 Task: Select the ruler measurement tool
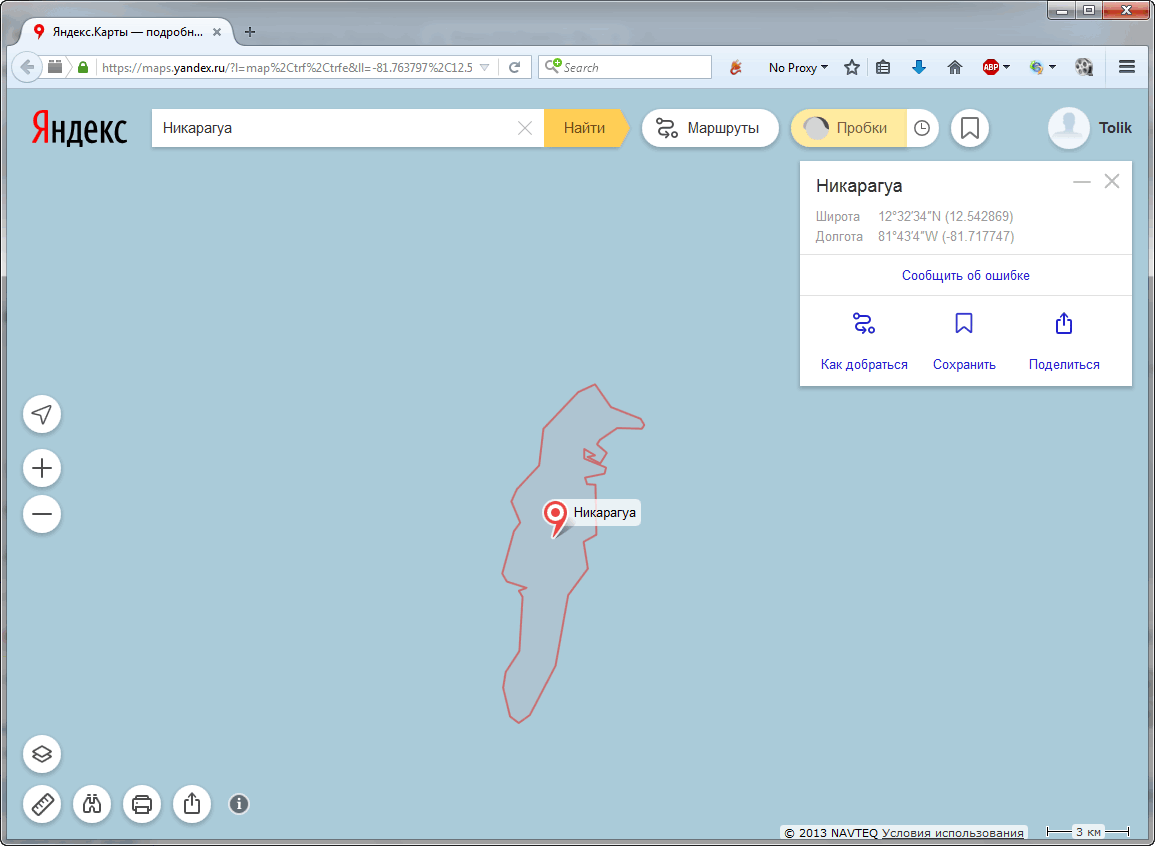[x=42, y=804]
